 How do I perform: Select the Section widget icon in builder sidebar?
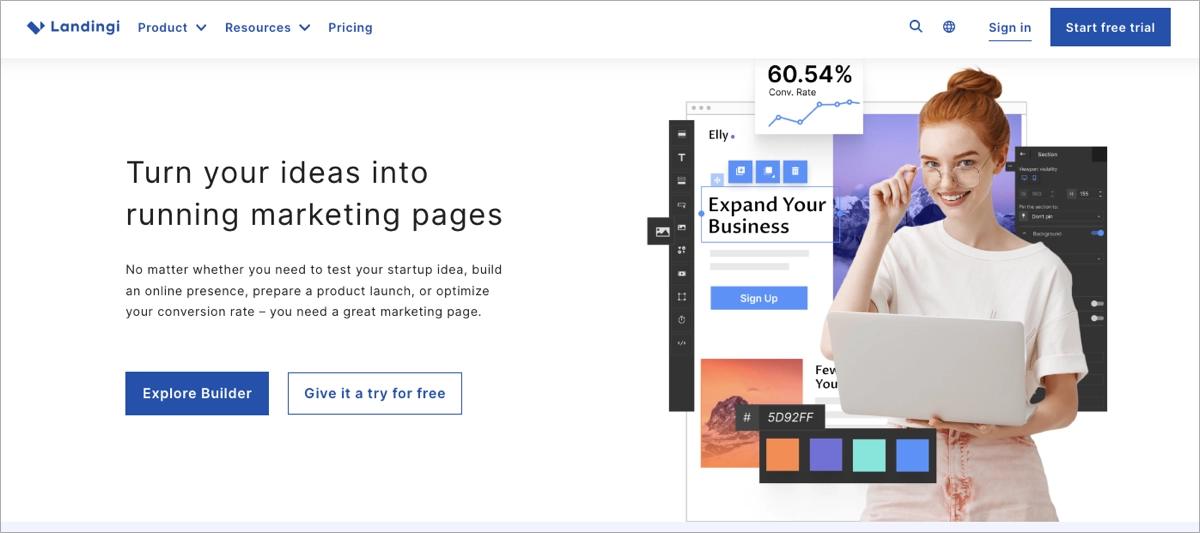[682, 134]
